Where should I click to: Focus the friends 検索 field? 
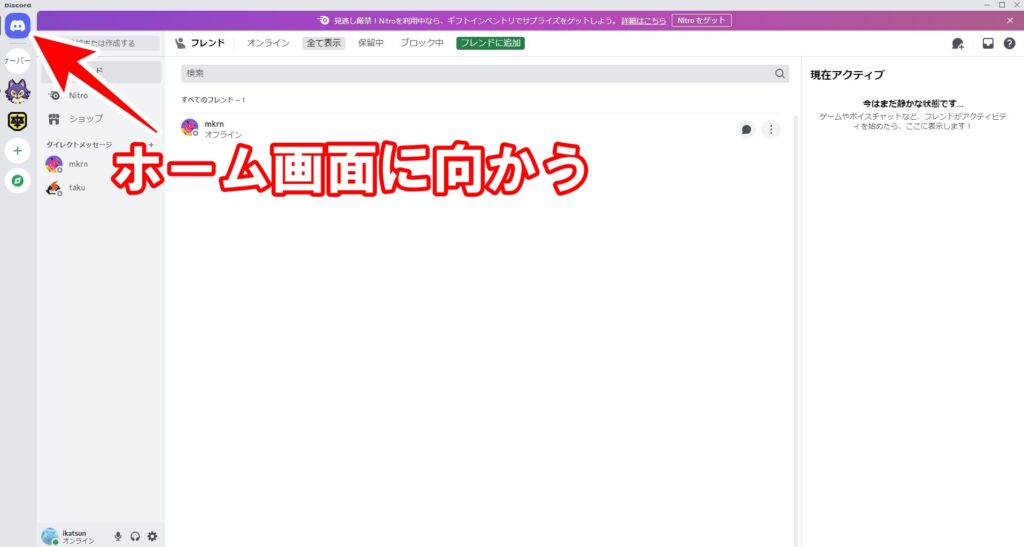(485, 74)
